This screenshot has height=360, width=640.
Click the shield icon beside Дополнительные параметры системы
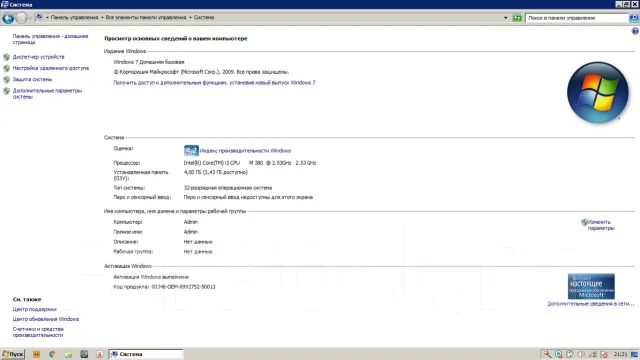(7, 91)
